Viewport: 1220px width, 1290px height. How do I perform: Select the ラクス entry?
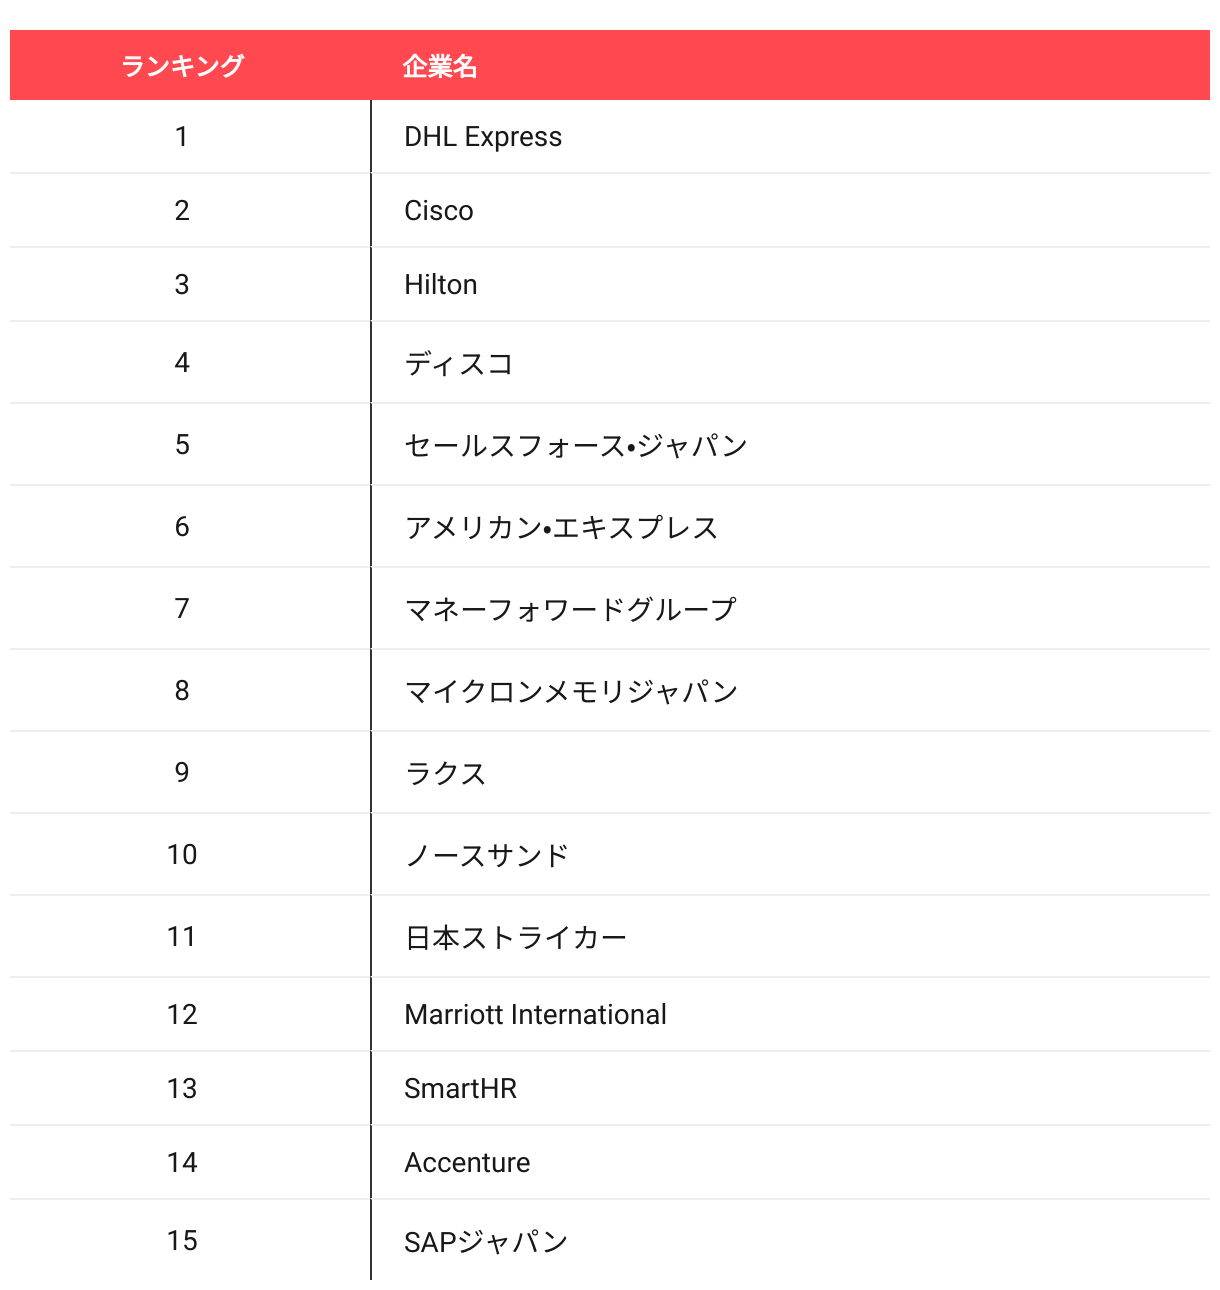pyautogui.click(x=445, y=773)
